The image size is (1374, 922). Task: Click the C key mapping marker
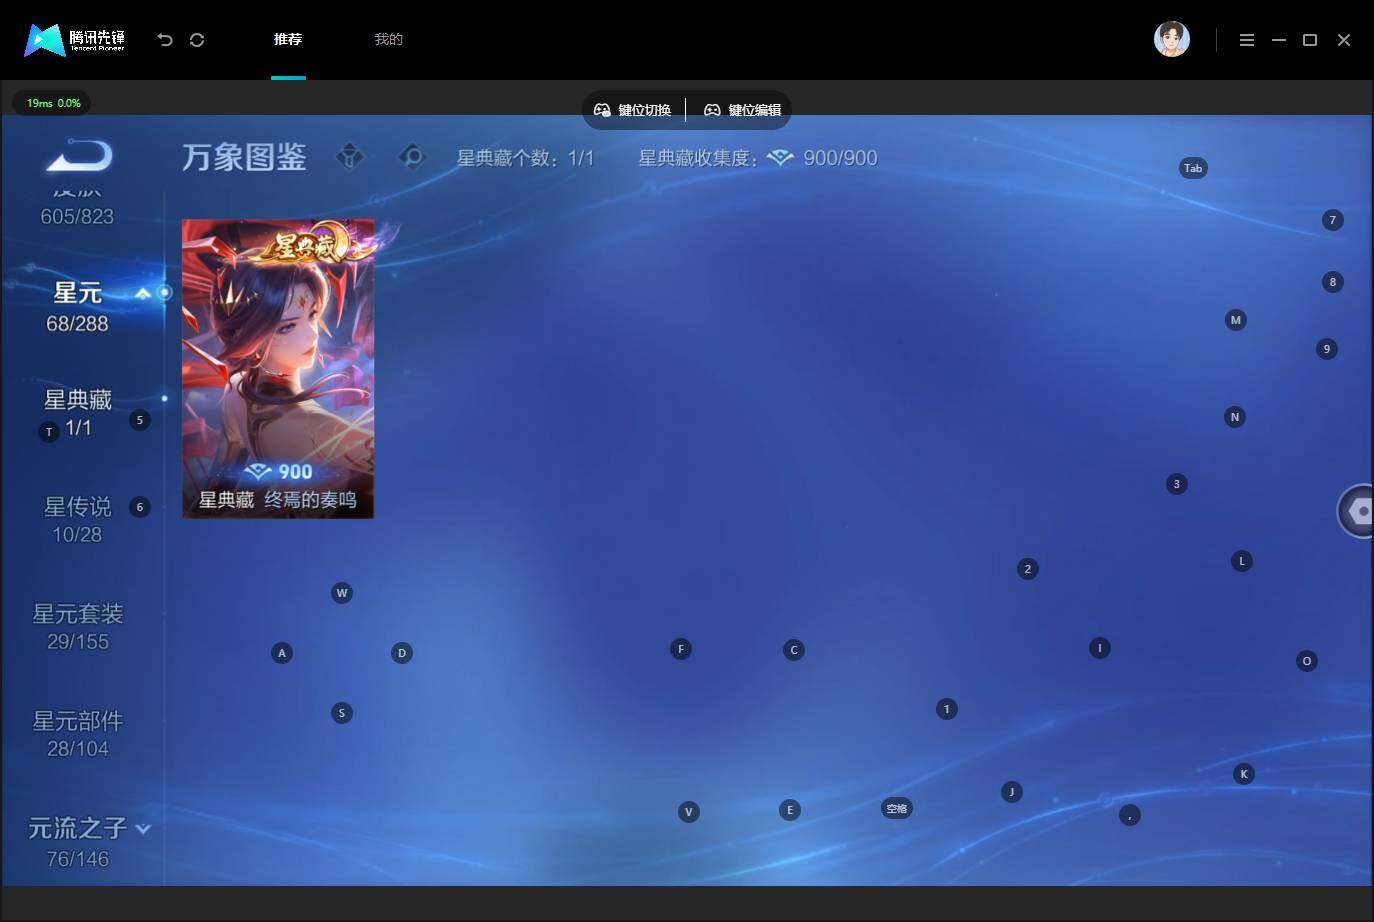[x=794, y=650]
